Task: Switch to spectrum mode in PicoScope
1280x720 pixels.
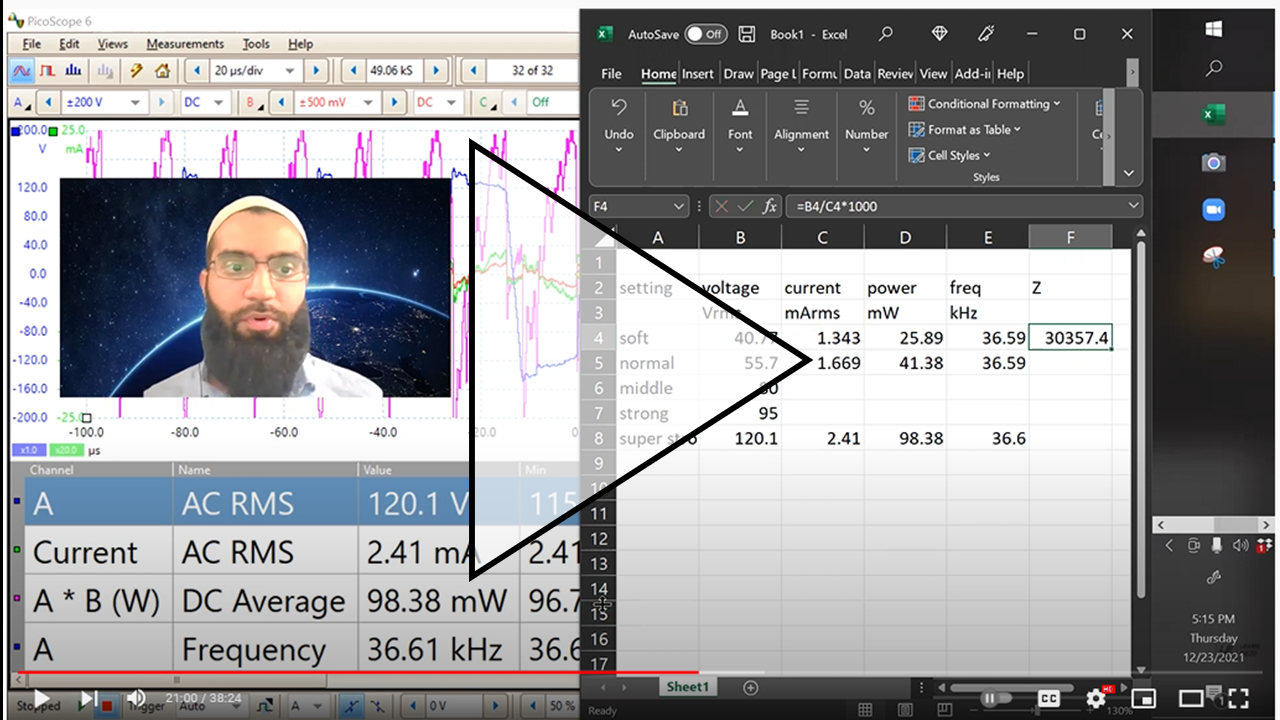Action: [x=73, y=71]
